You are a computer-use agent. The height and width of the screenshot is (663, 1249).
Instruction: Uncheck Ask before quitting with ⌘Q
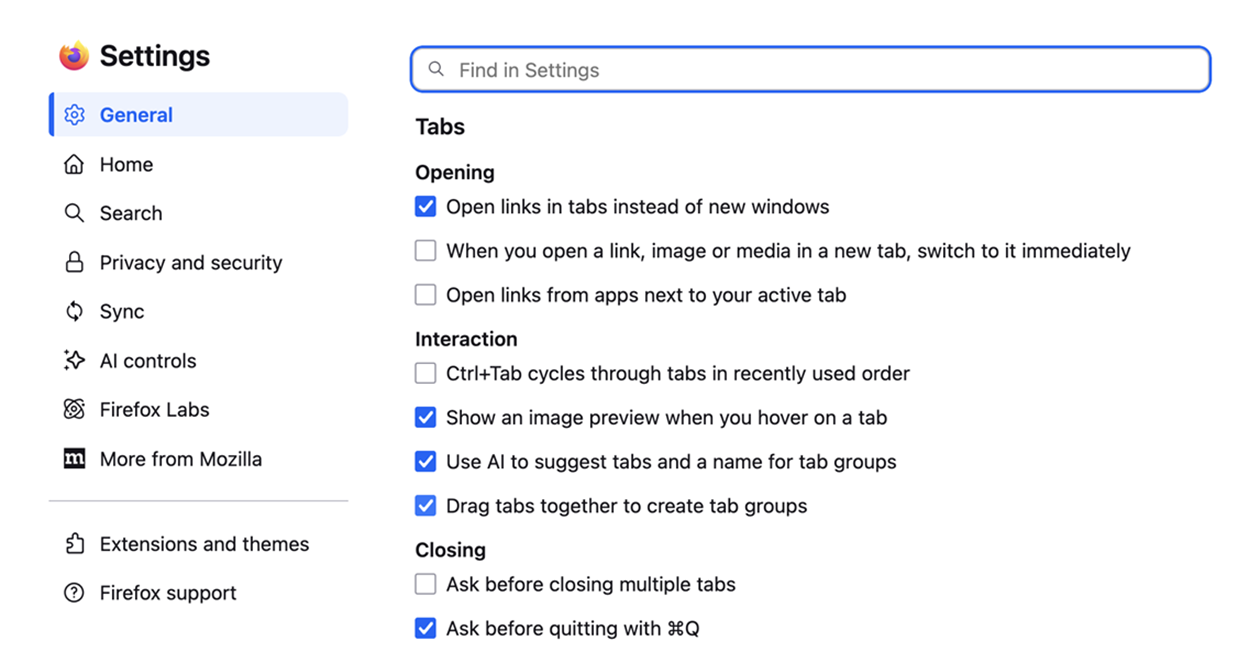[x=426, y=628]
